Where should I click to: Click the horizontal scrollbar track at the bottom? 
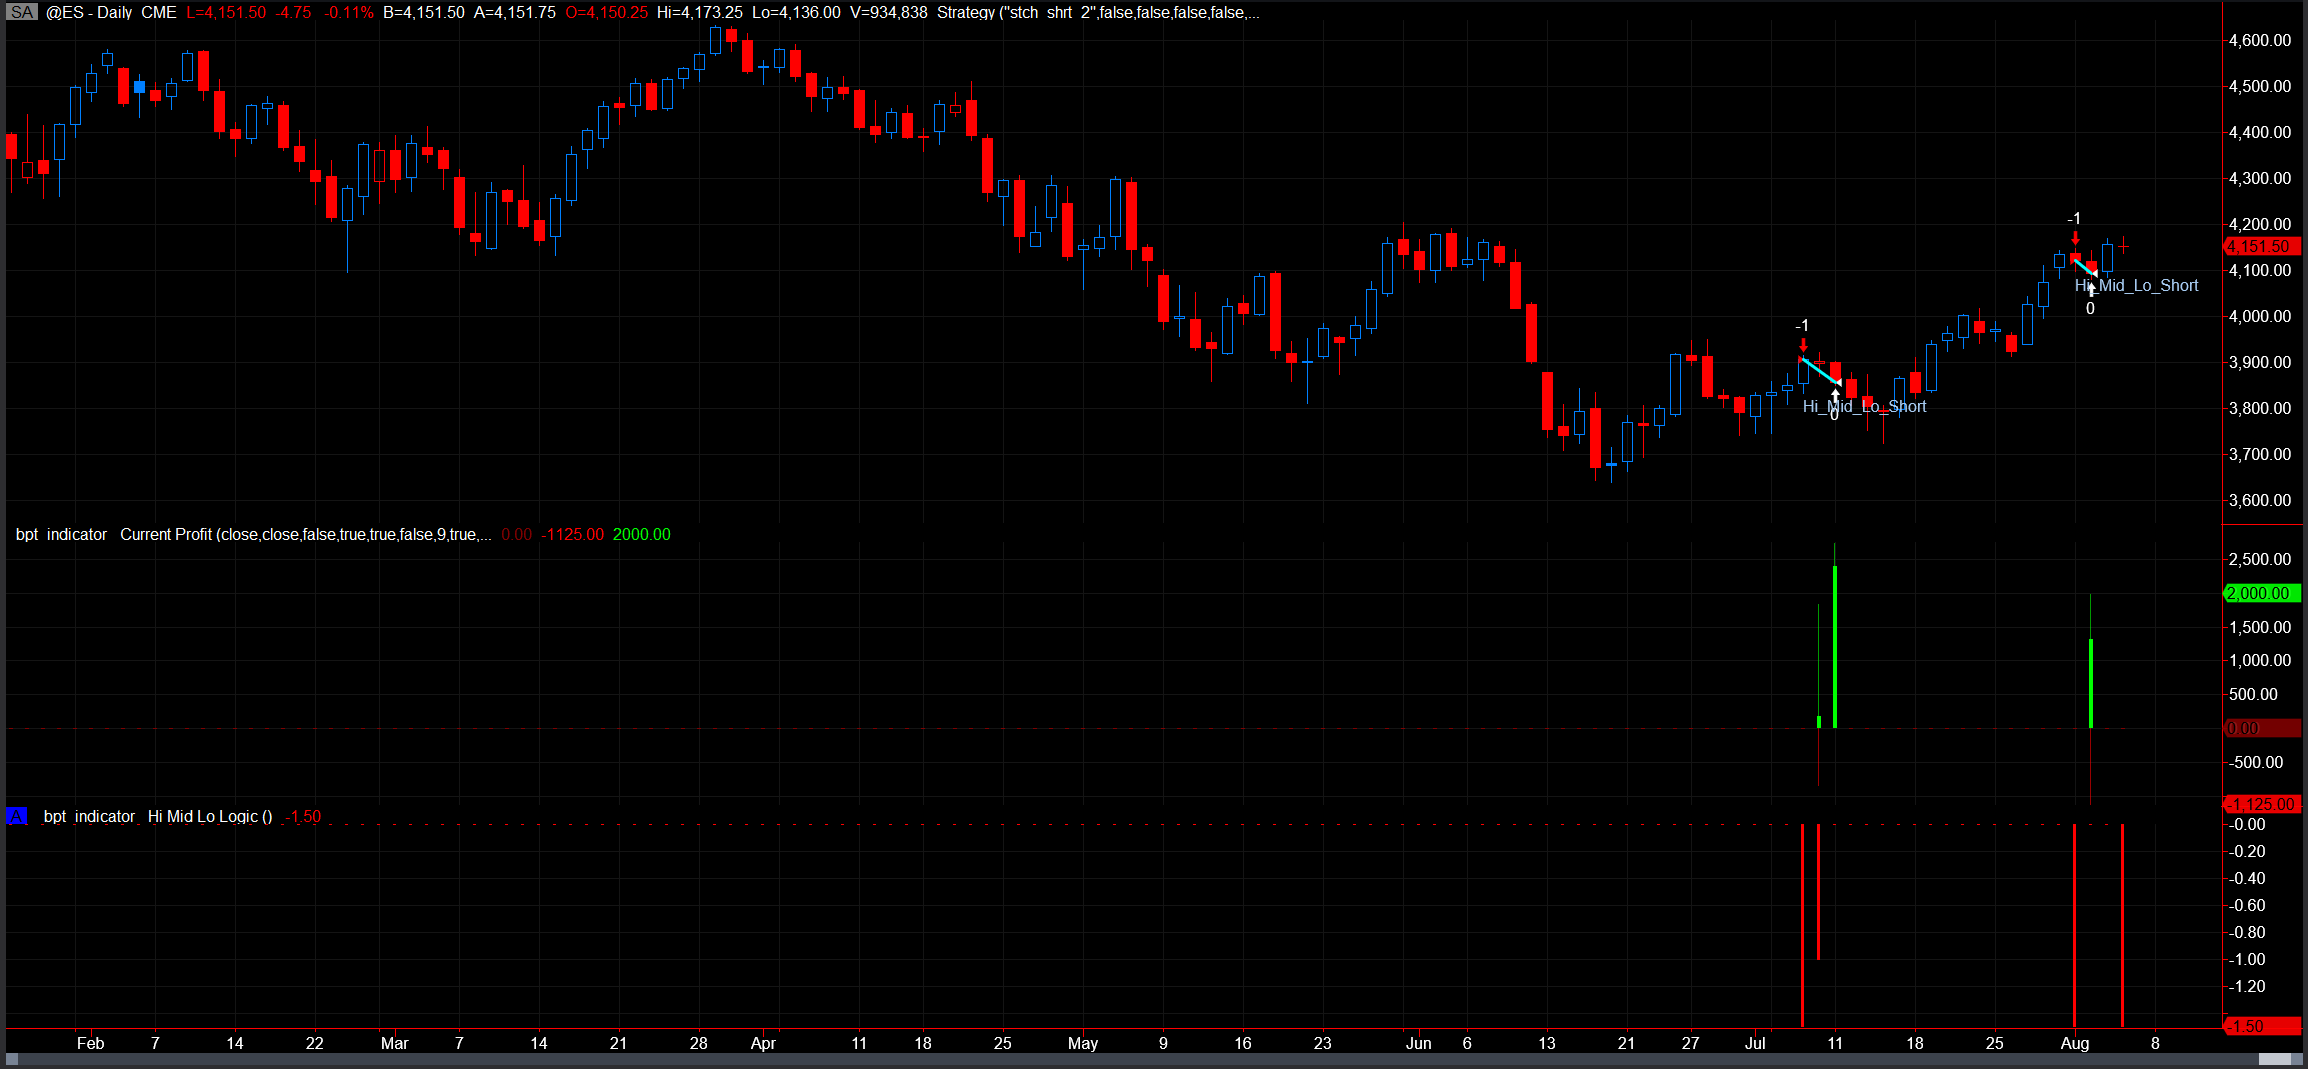tap(1100, 1059)
